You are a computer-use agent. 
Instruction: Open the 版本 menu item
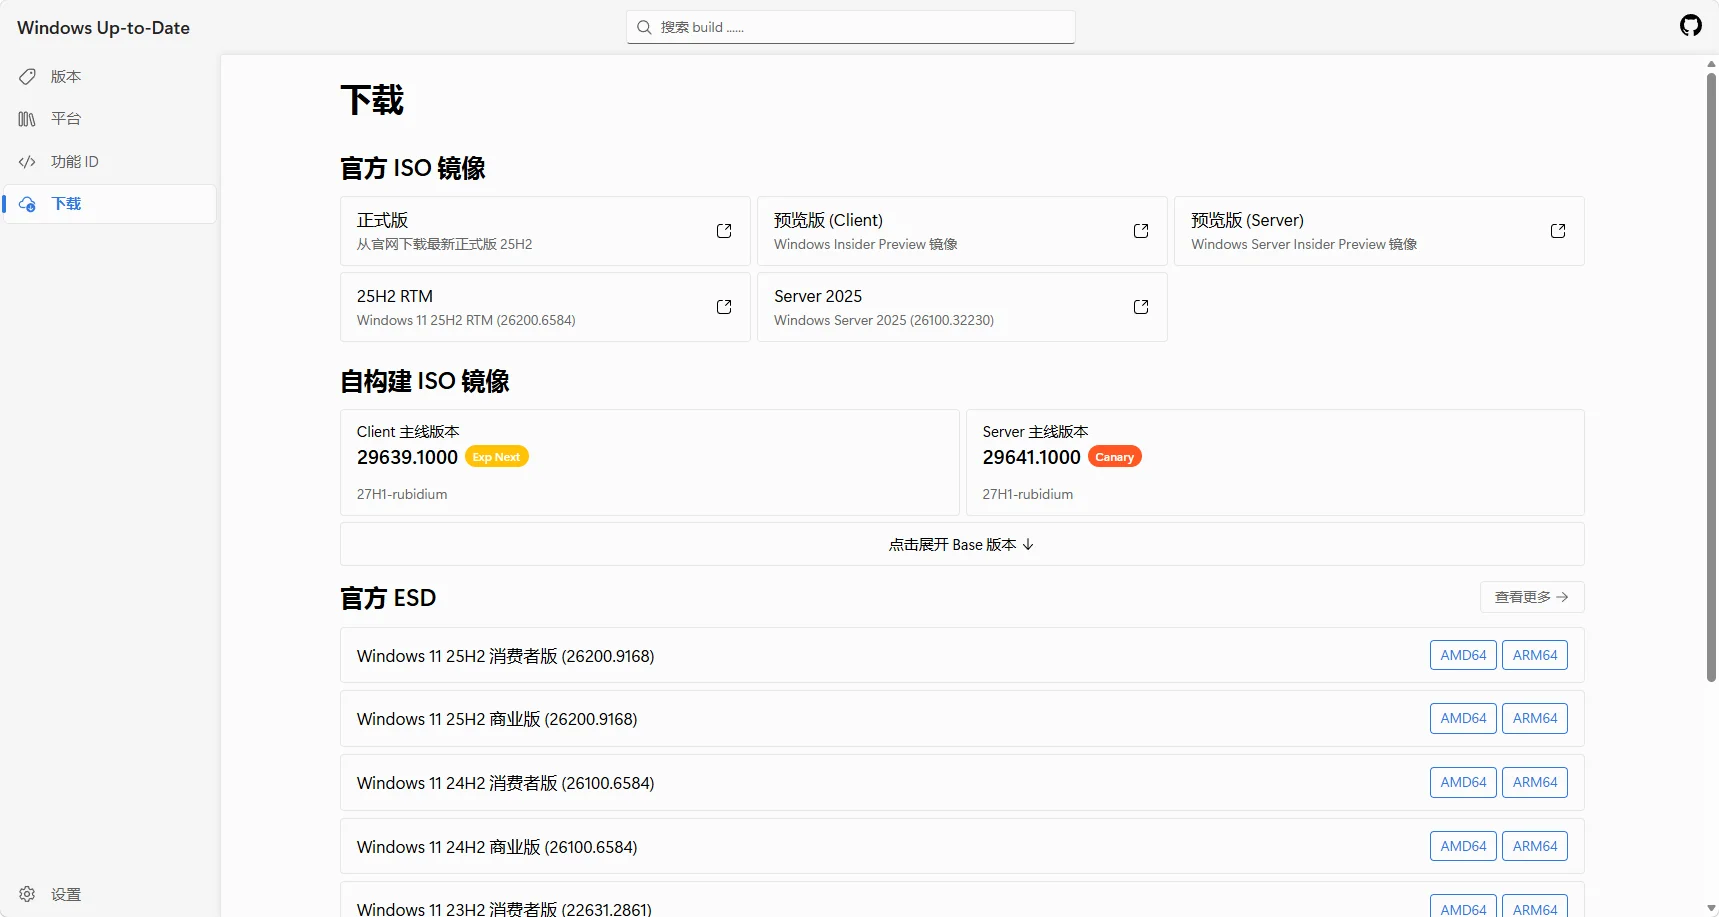[109, 76]
